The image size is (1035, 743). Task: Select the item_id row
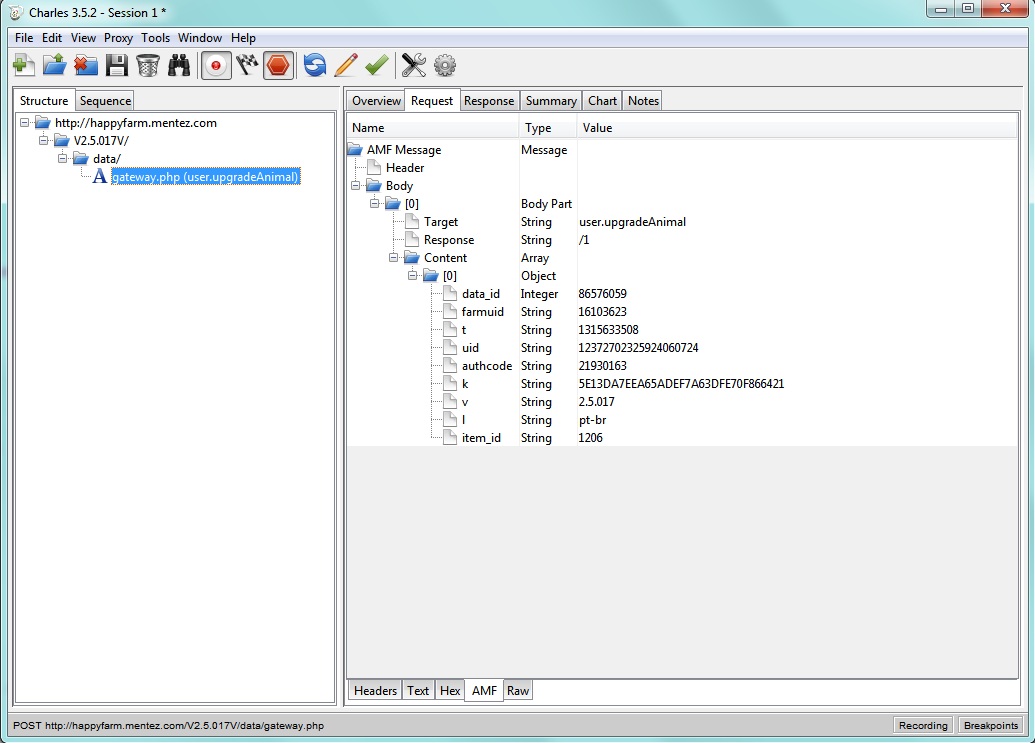682,437
